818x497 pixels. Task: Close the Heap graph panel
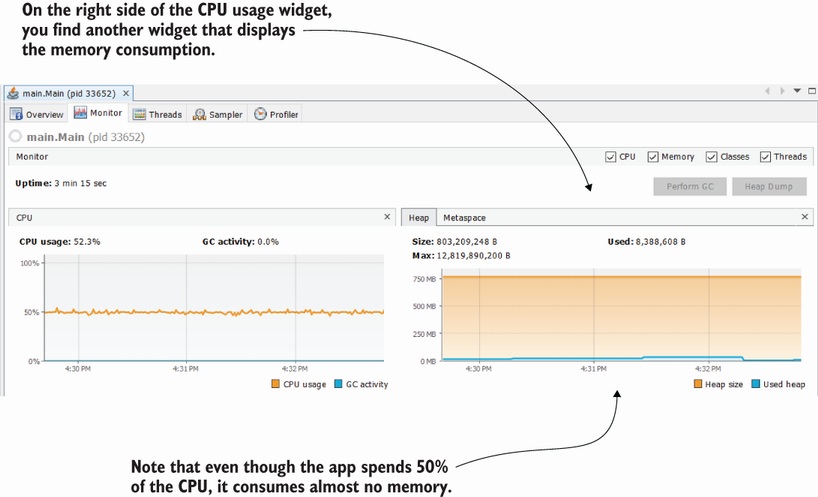coord(805,216)
